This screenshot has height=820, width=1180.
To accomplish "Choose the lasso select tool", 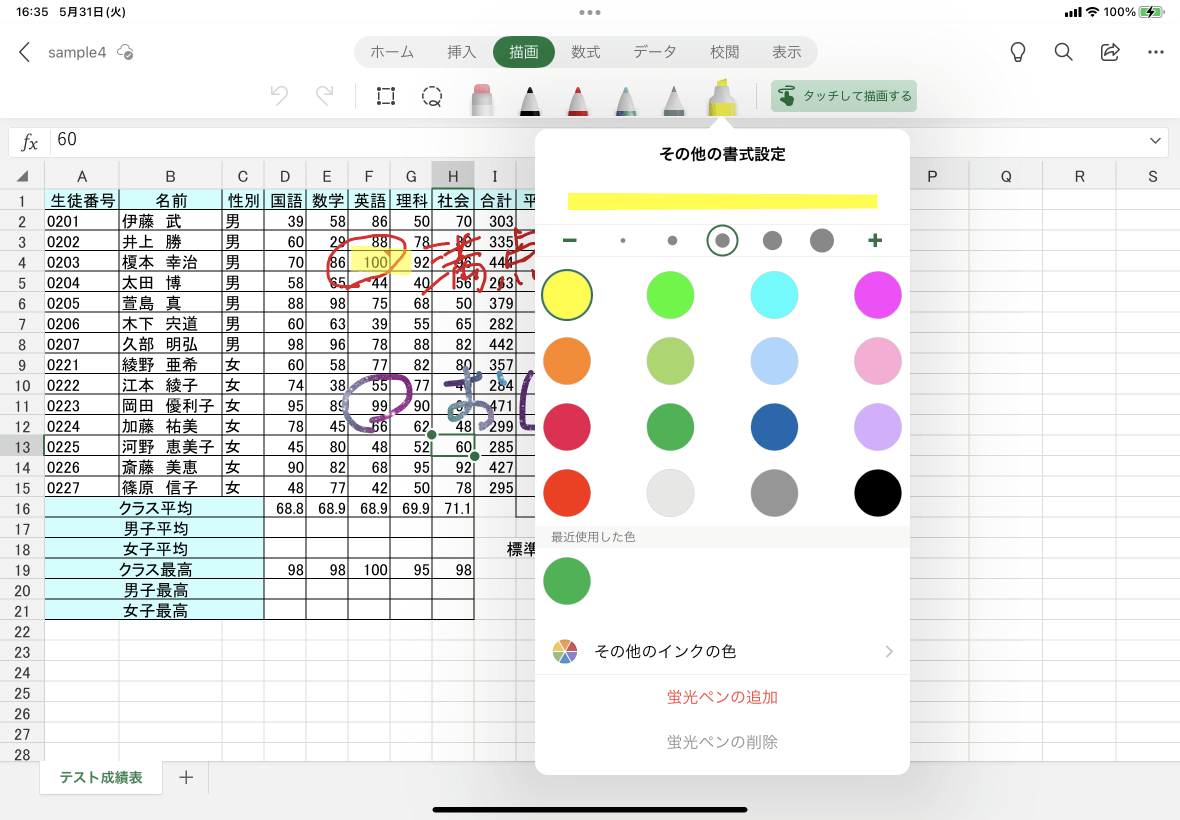I will coord(432,96).
